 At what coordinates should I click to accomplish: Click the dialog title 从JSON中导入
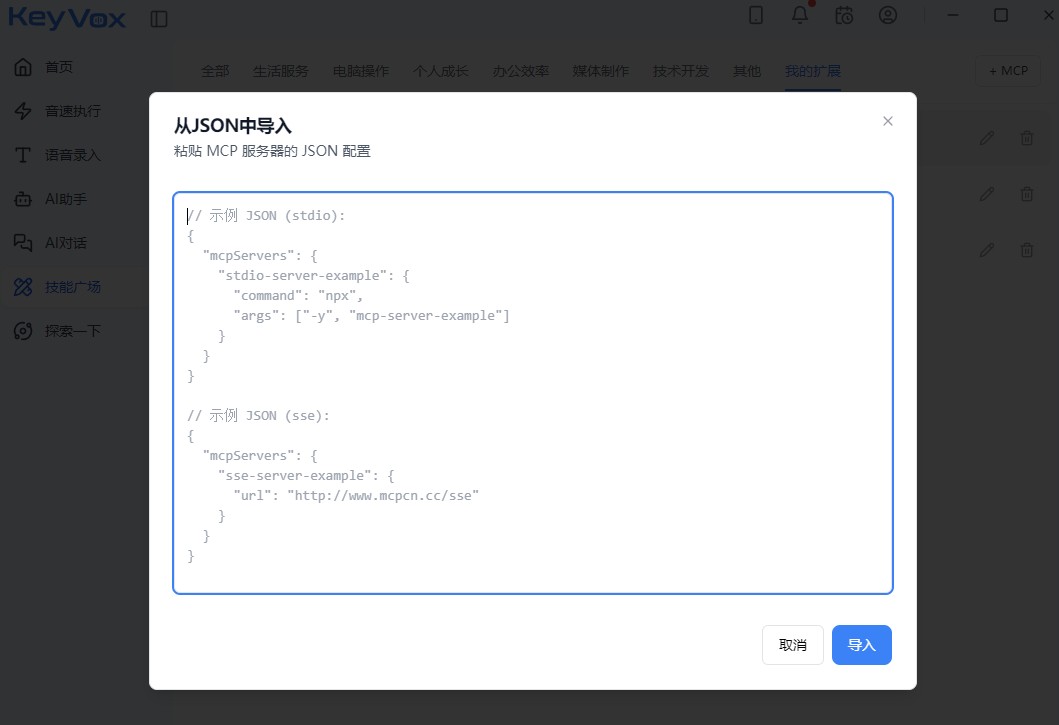coord(233,126)
